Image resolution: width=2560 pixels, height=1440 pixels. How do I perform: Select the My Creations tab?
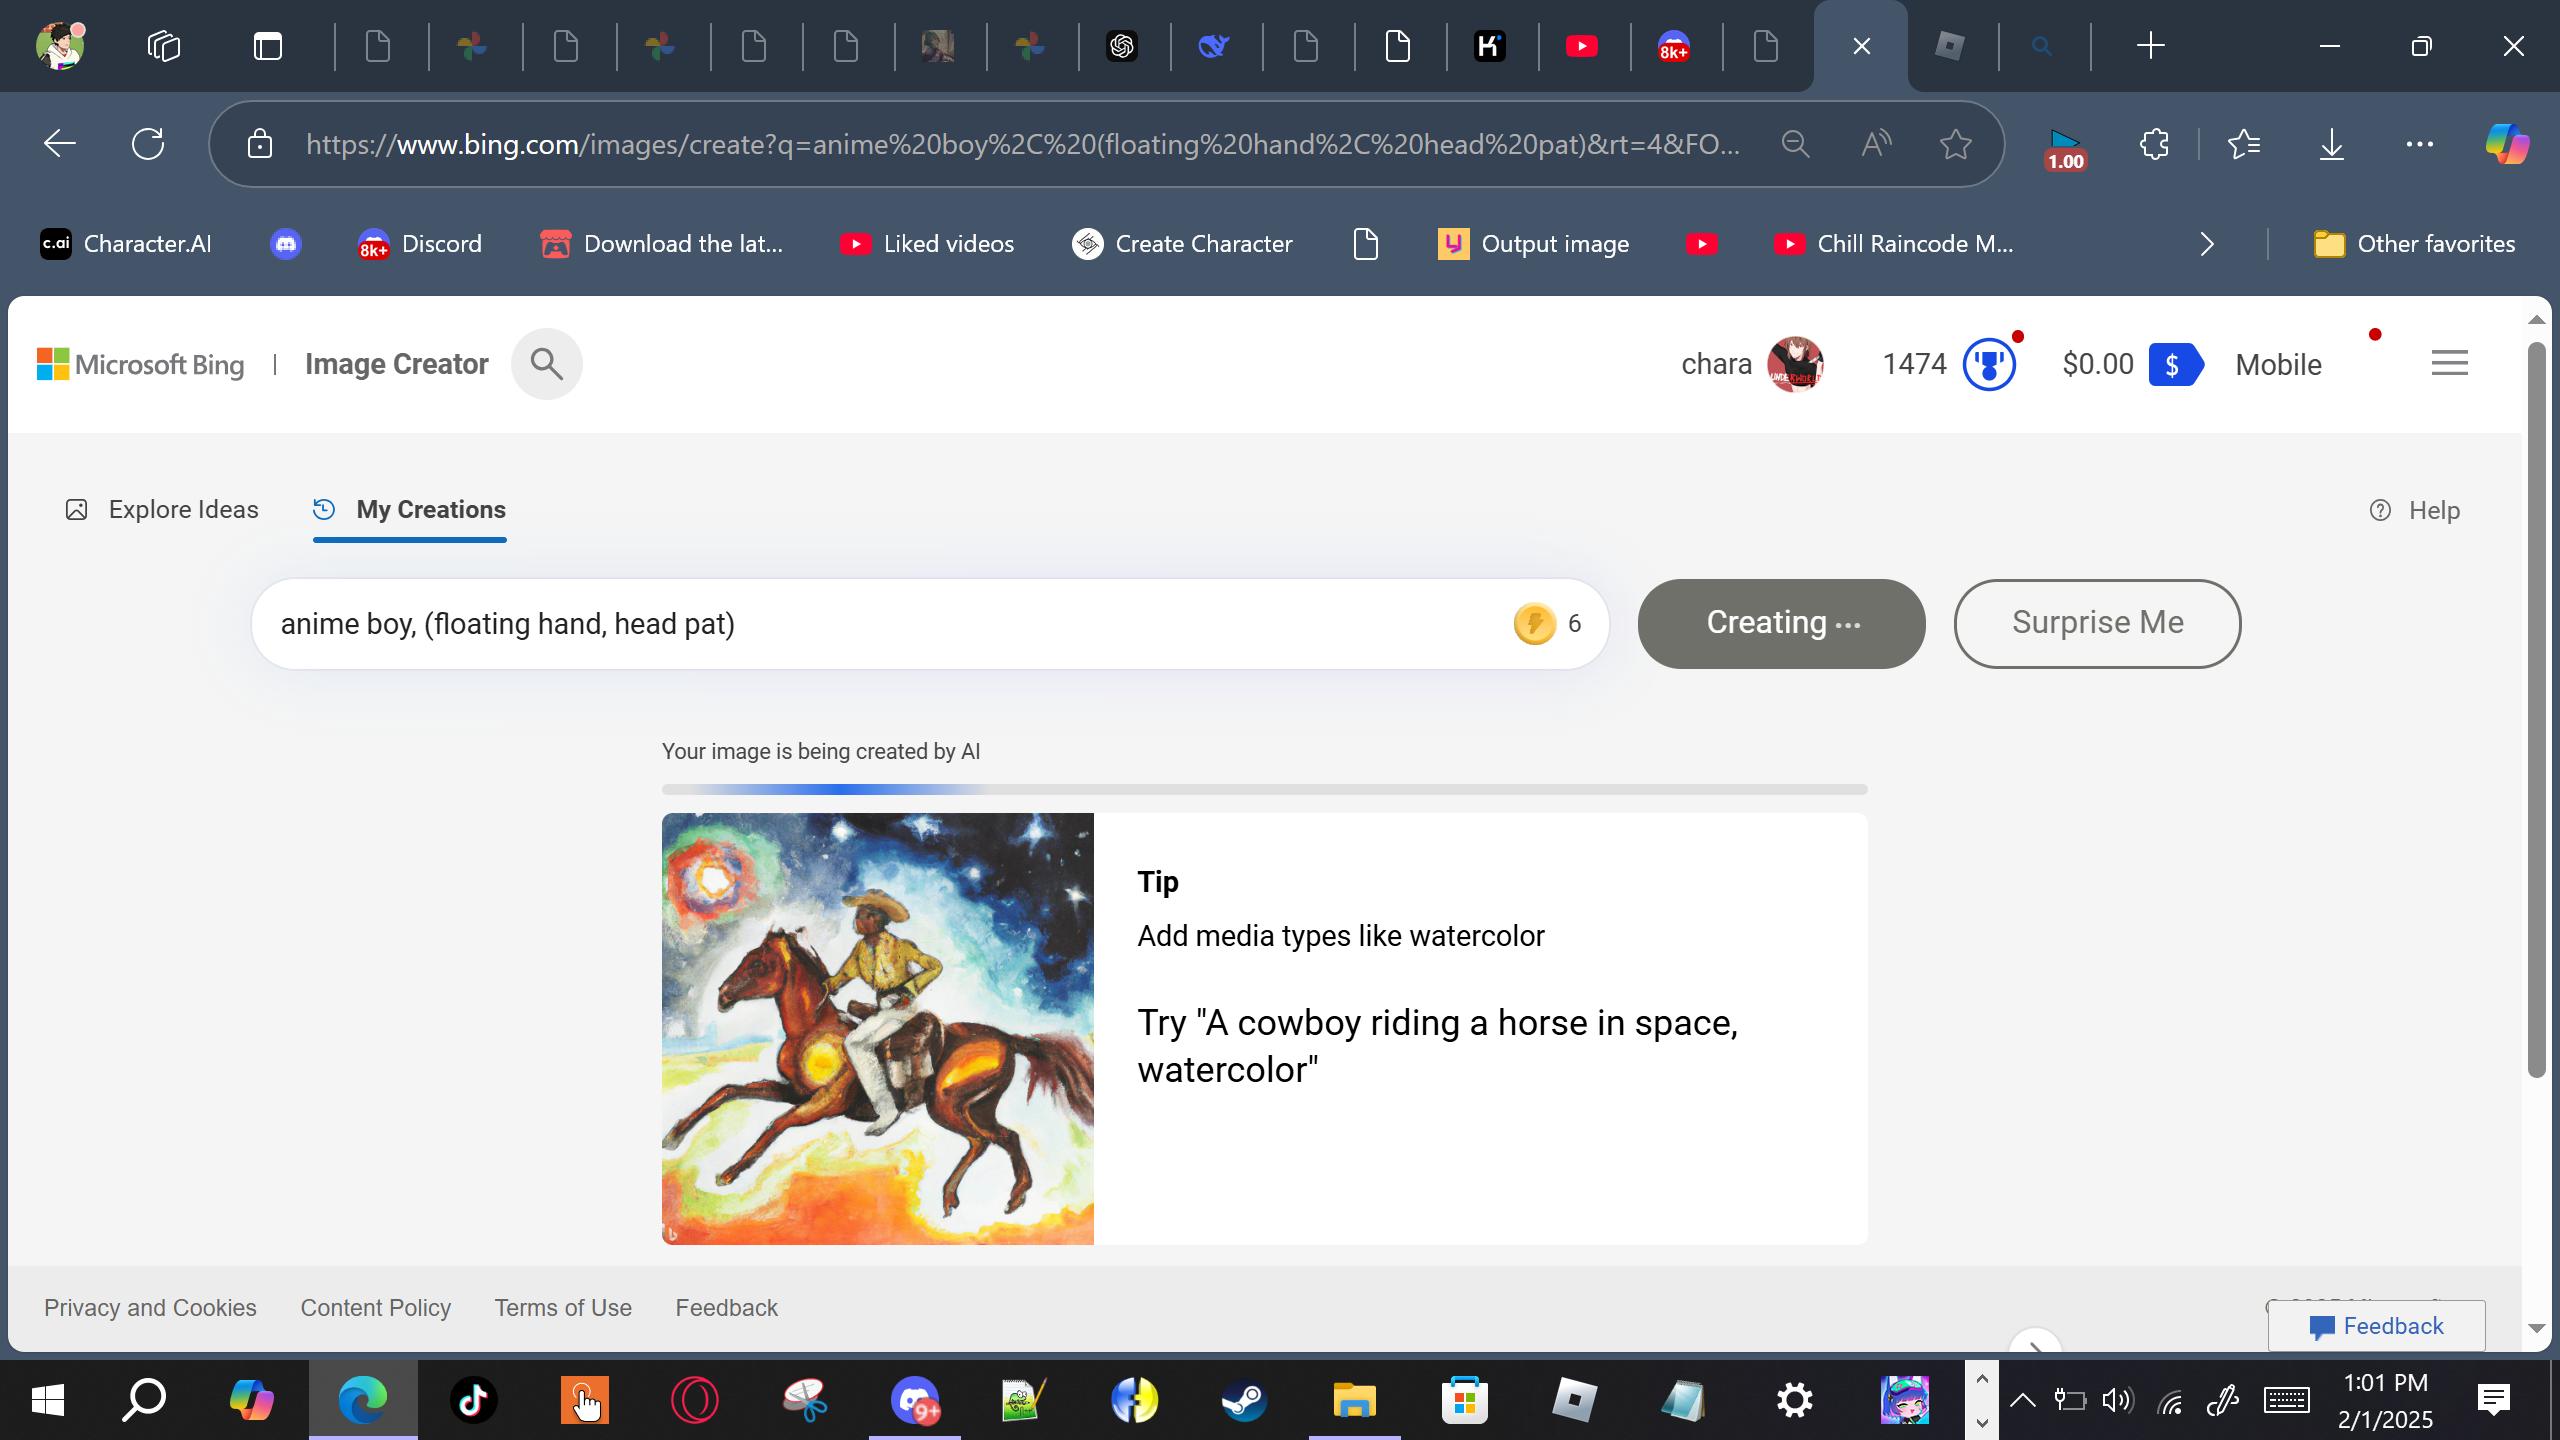click(x=410, y=510)
